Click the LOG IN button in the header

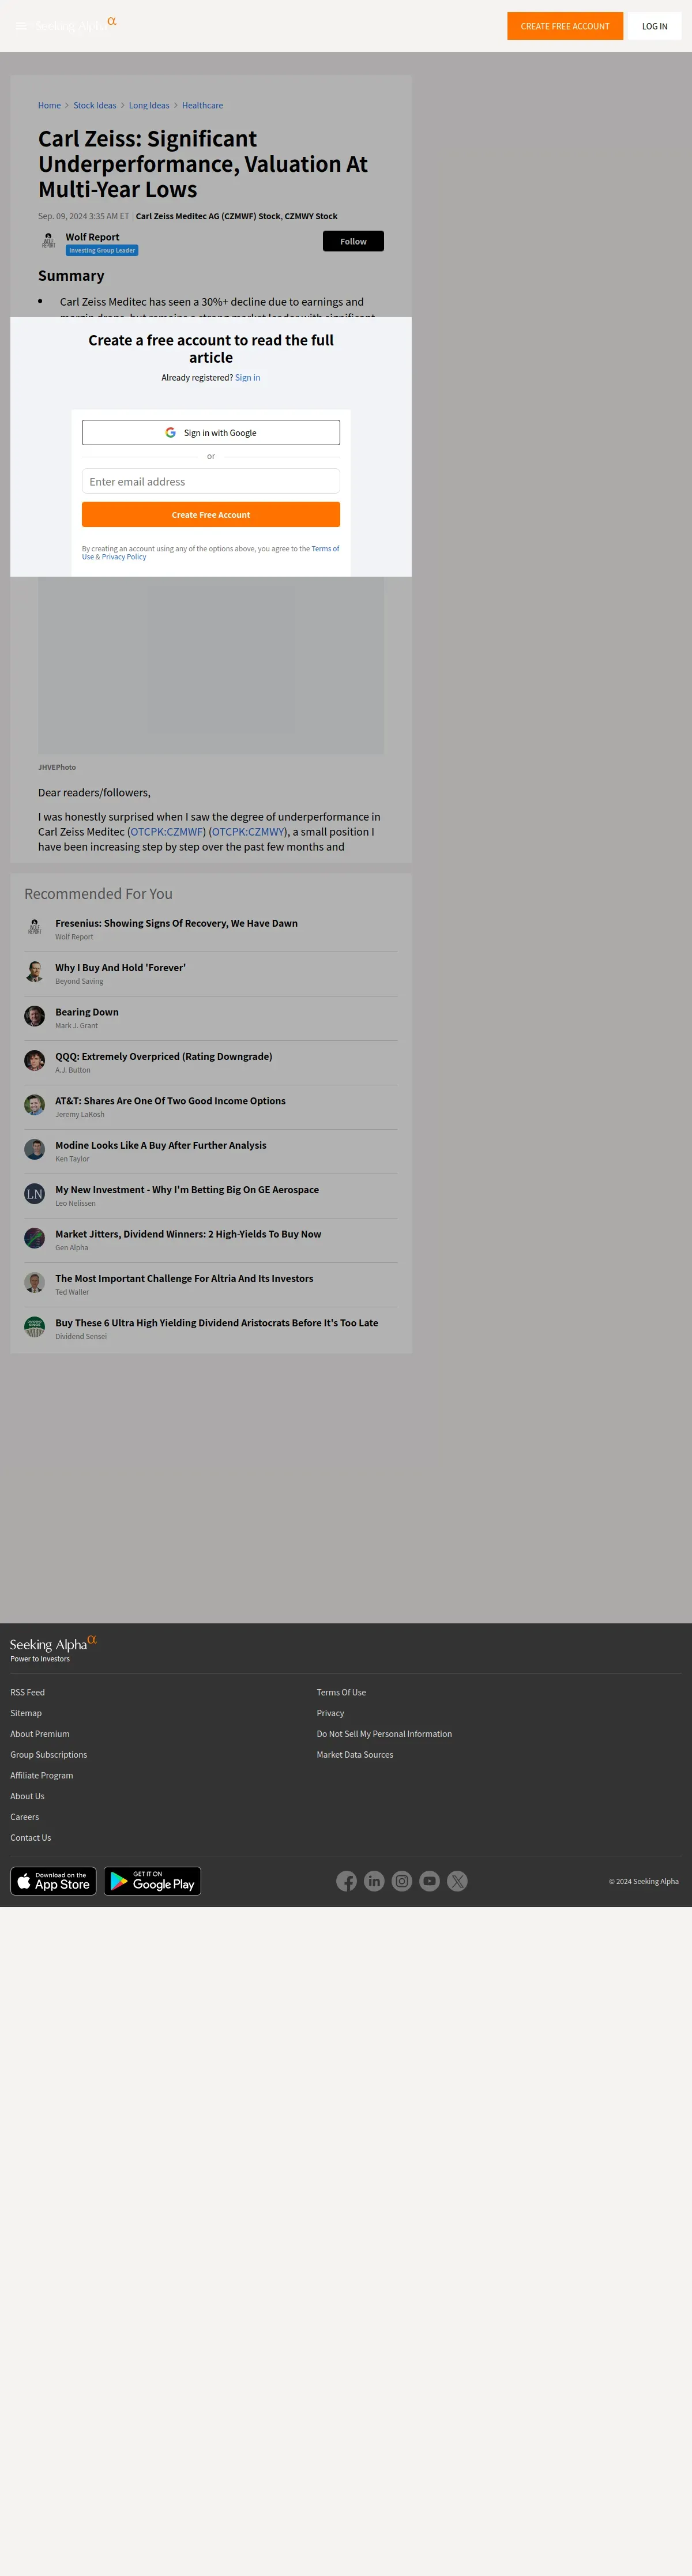(655, 26)
